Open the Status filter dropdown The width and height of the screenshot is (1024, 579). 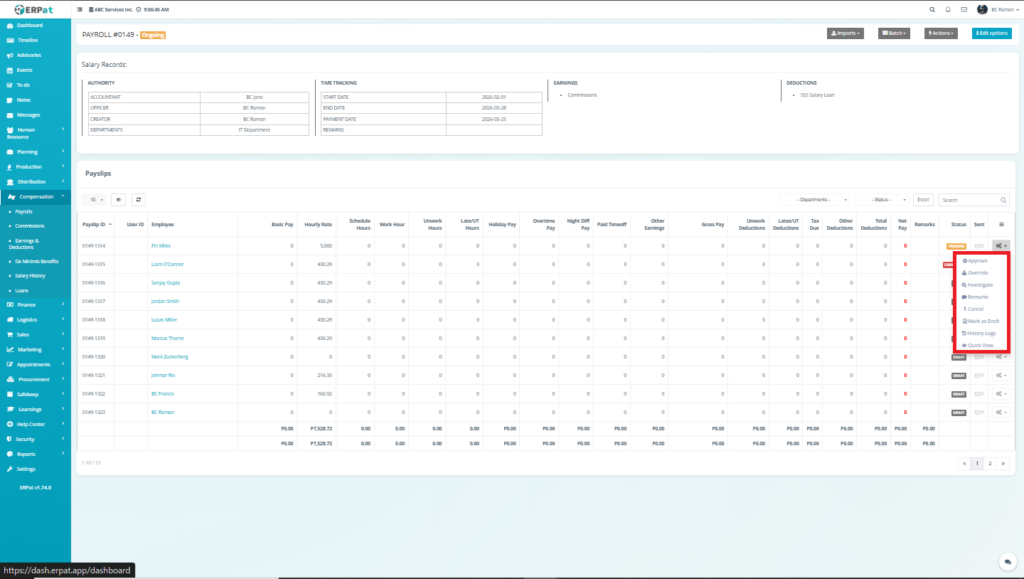click(x=882, y=200)
